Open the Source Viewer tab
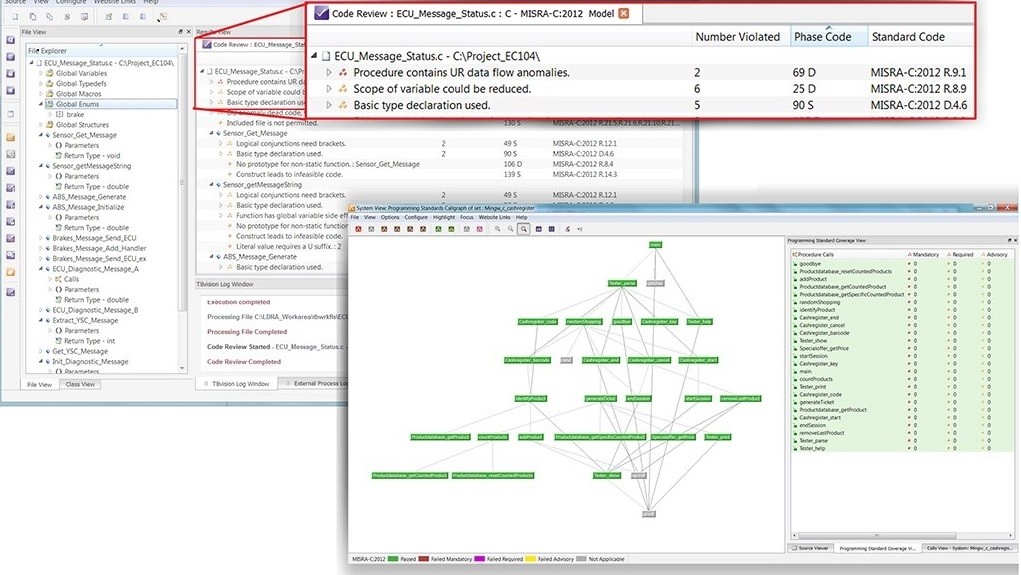The image size is (1021, 575). (810, 548)
